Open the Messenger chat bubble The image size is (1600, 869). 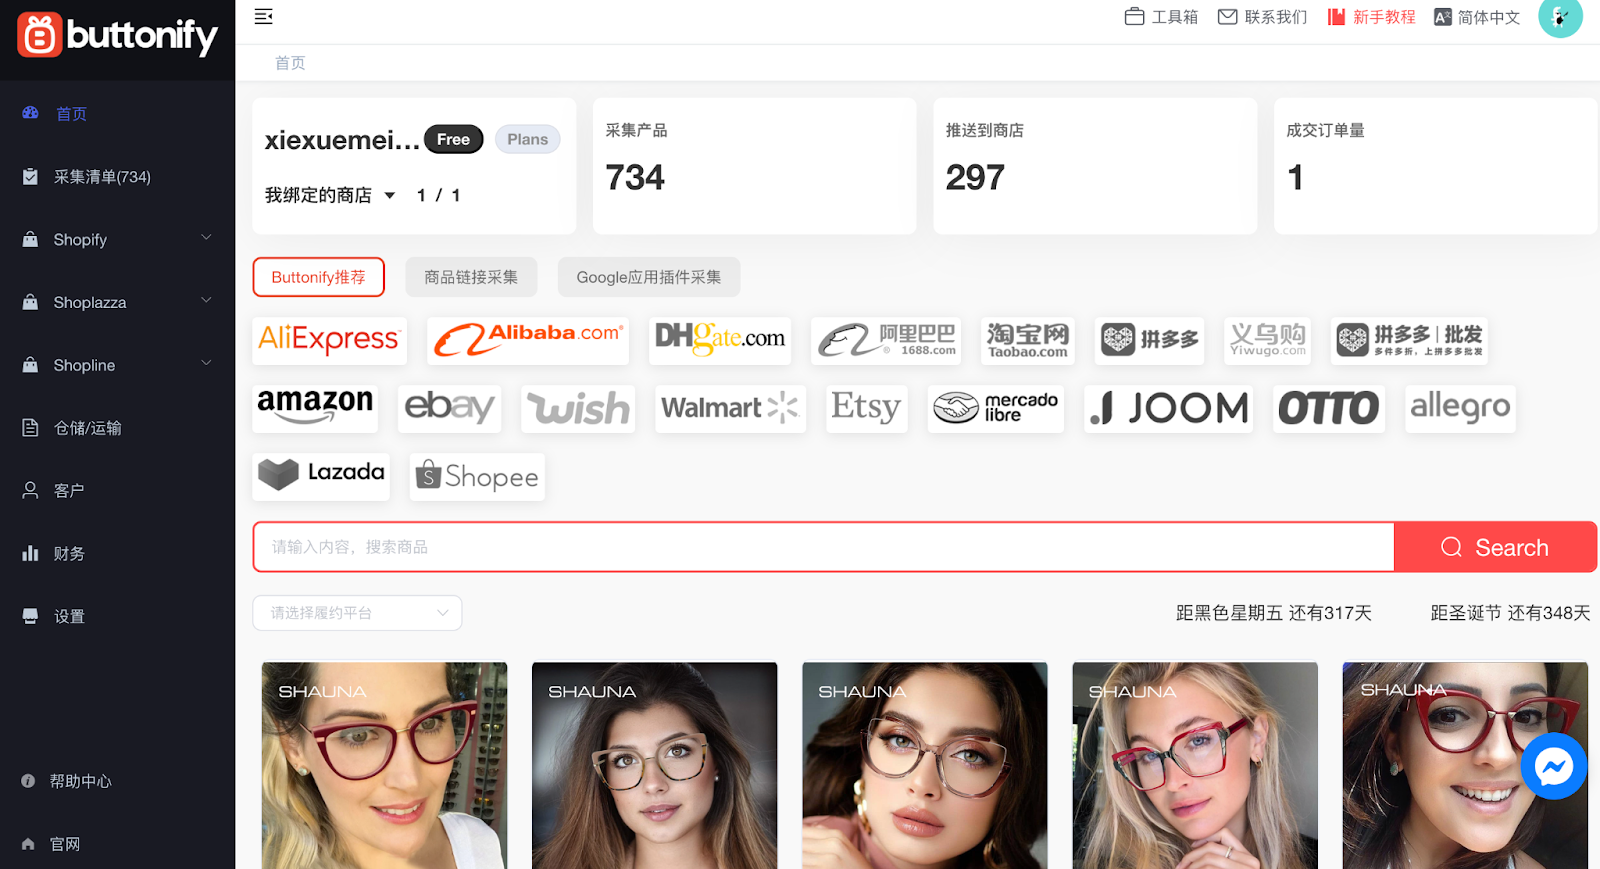(x=1553, y=767)
